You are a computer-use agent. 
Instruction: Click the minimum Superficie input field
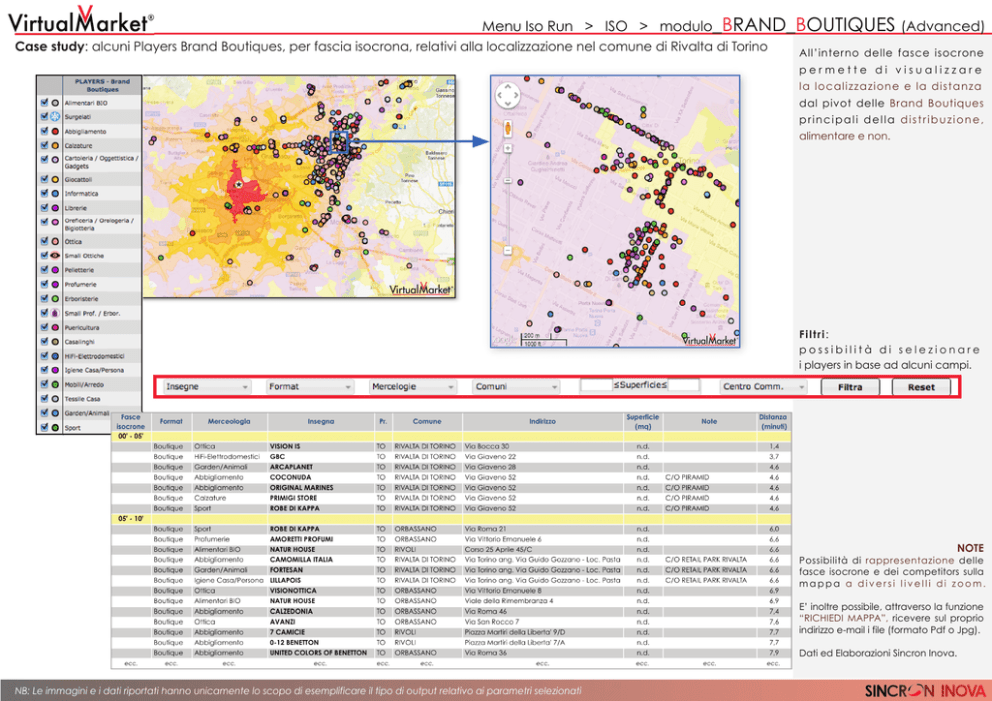[596, 385]
